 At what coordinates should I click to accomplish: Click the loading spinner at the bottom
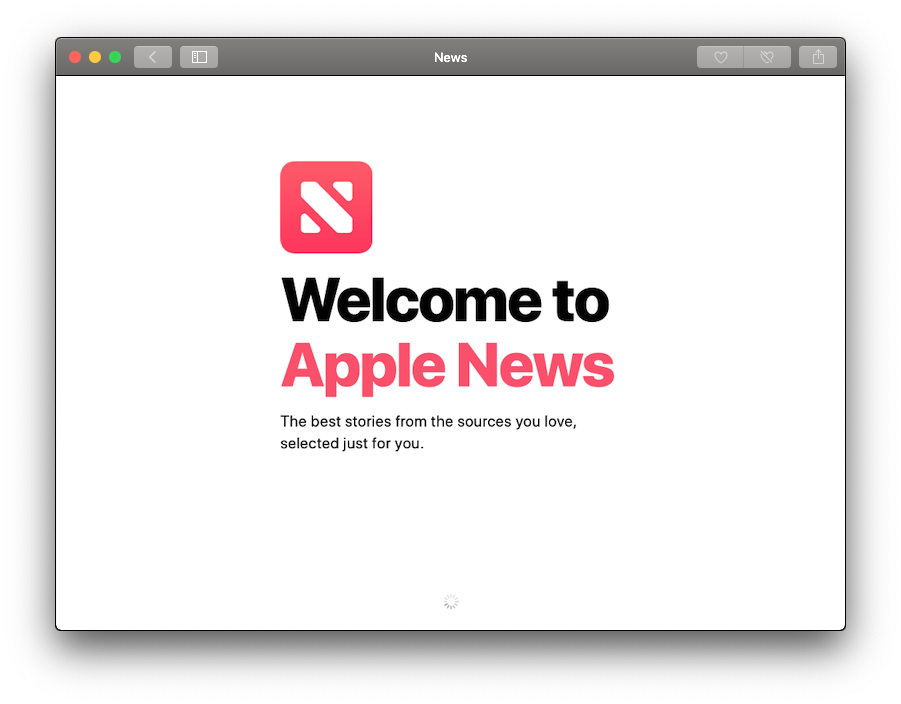pyautogui.click(x=451, y=602)
